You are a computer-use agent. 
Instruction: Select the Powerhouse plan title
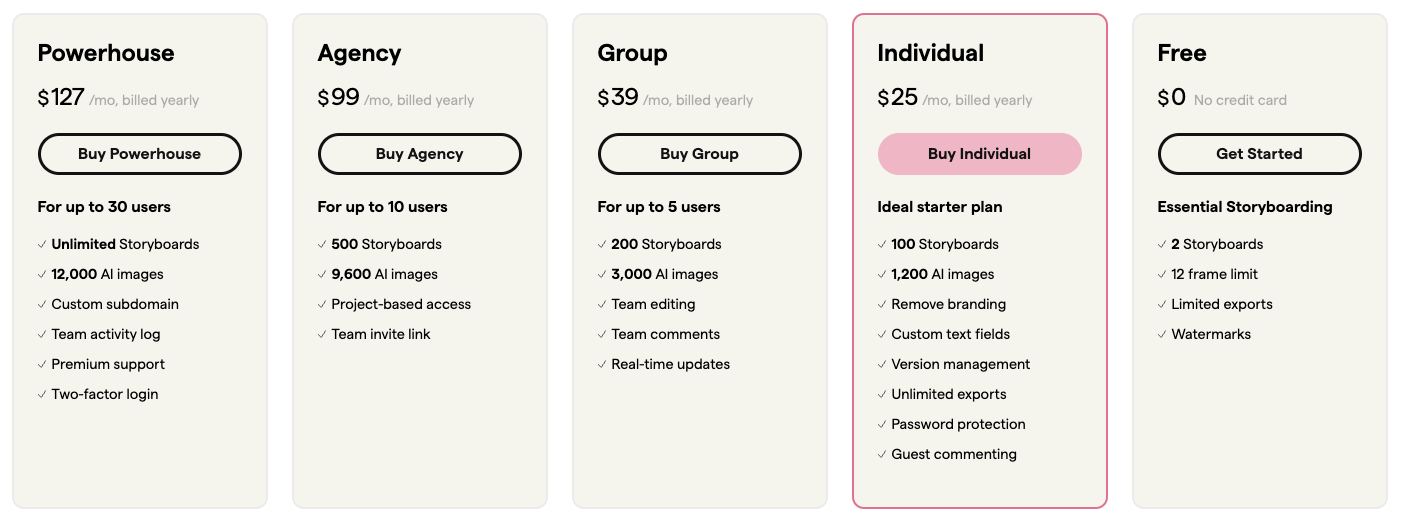point(106,53)
